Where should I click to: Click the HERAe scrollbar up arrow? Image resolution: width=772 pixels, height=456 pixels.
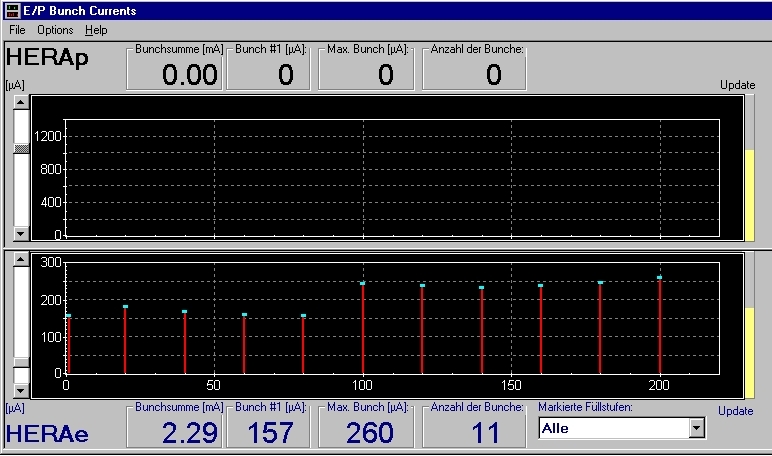pos(21,259)
